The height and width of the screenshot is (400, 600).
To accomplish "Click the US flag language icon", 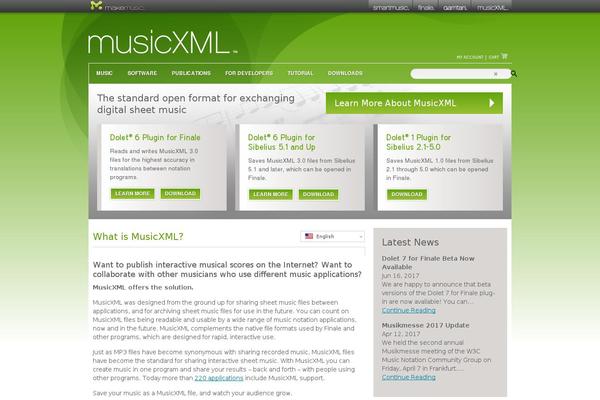I will click(x=309, y=236).
